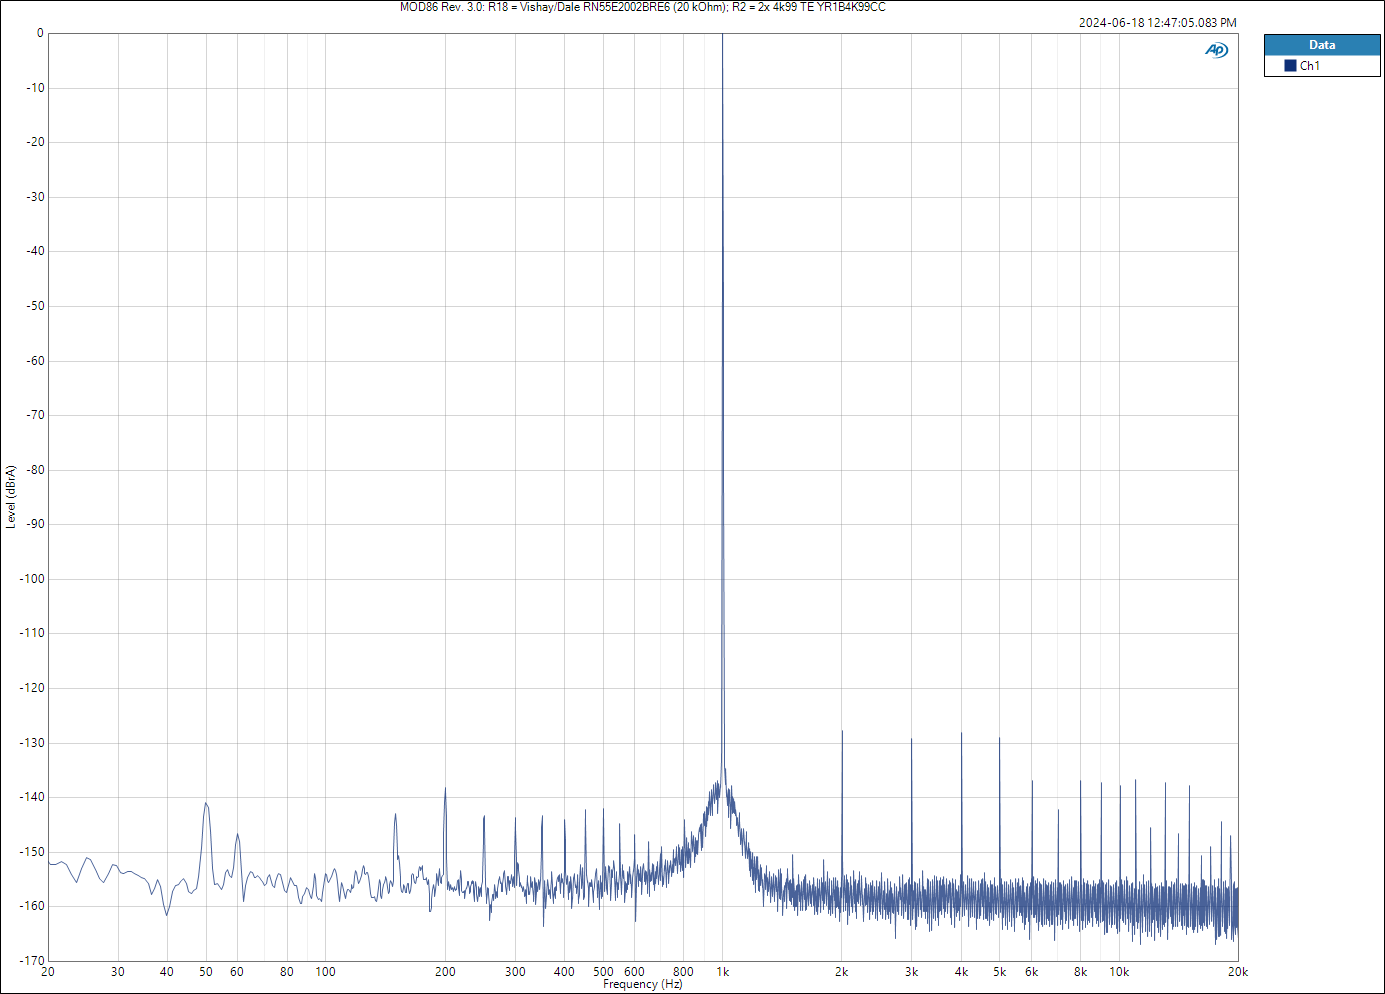Click the 5k tick label on frequency axis
Viewport: 1385px width, 994px height.
point(1000,972)
